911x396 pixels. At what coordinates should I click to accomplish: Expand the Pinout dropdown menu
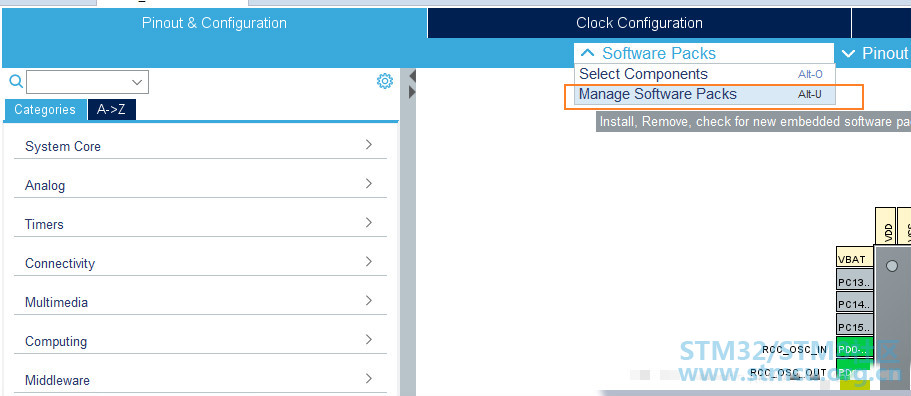(874, 53)
